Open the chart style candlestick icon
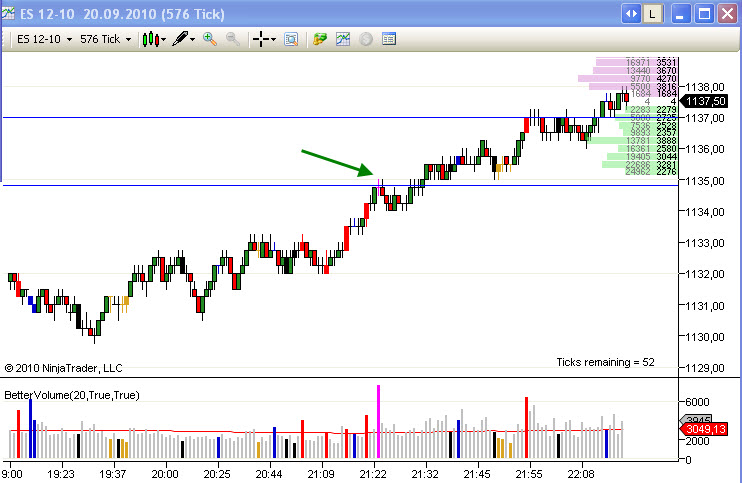 coord(150,39)
